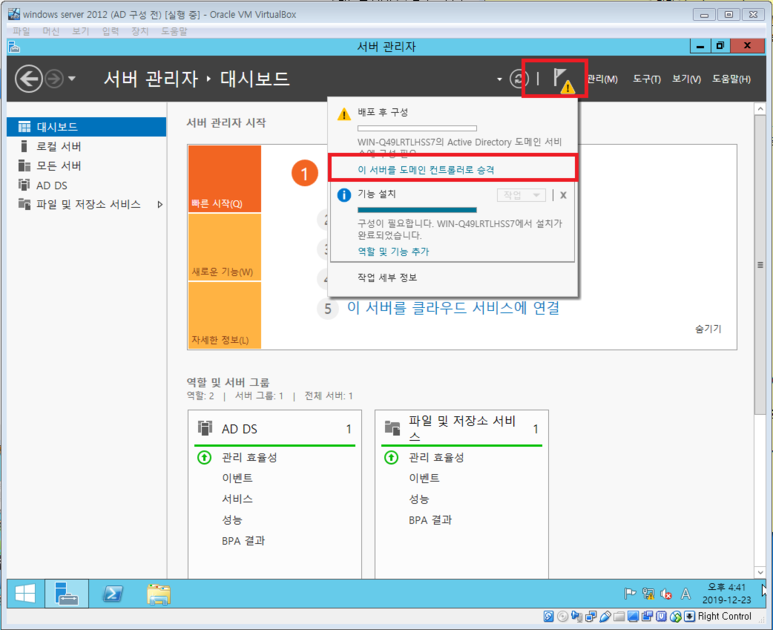The width and height of the screenshot is (773, 630).
Task: Open the 보기(V) menu in Server Manager
Action: 686,79
